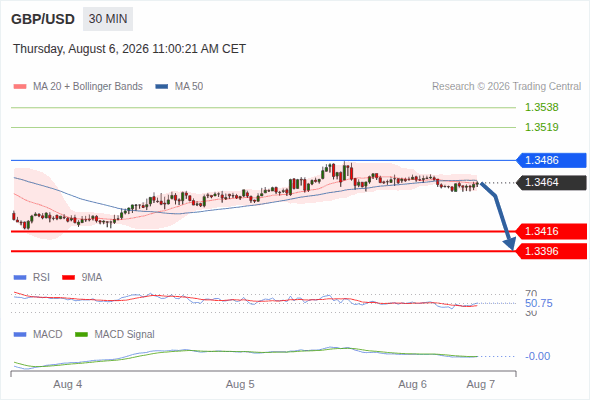Click the green 1.3519 resistance level

tap(542, 127)
